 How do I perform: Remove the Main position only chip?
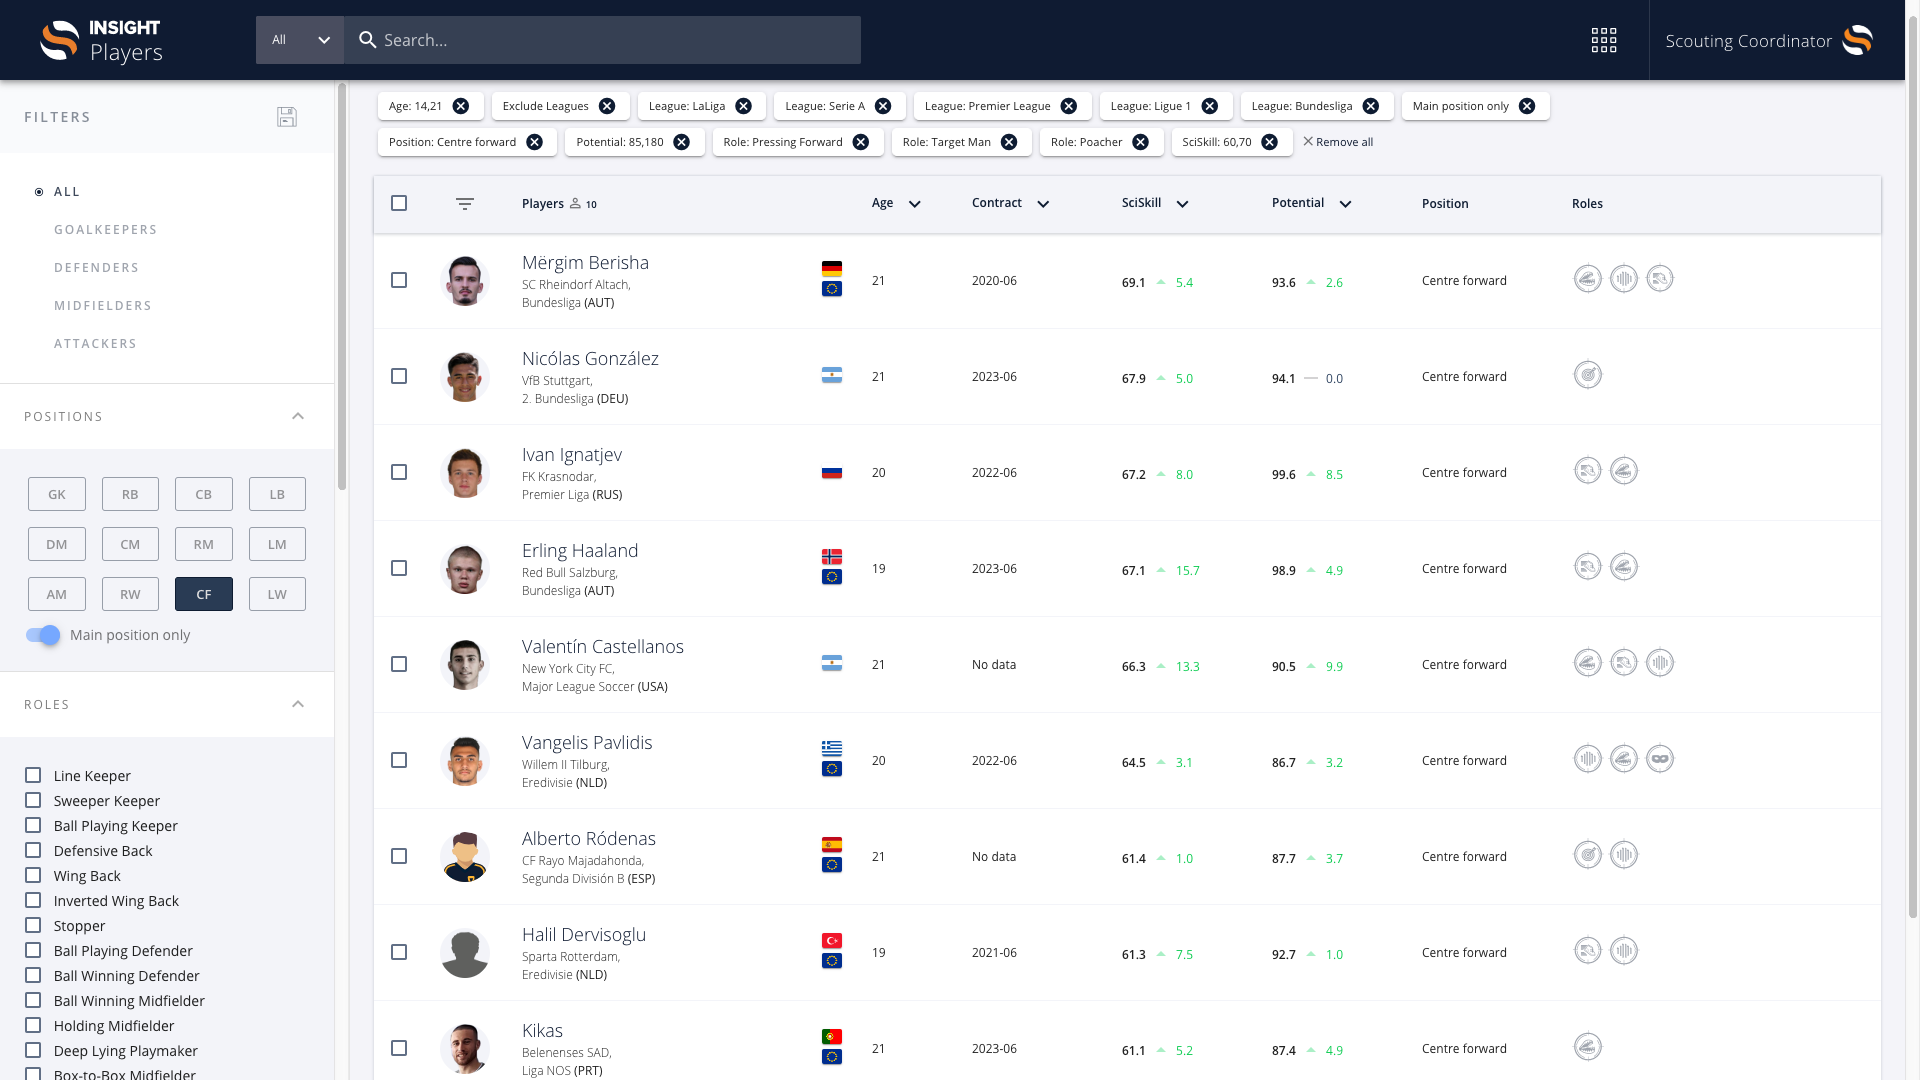click(x=1527, y=106)
